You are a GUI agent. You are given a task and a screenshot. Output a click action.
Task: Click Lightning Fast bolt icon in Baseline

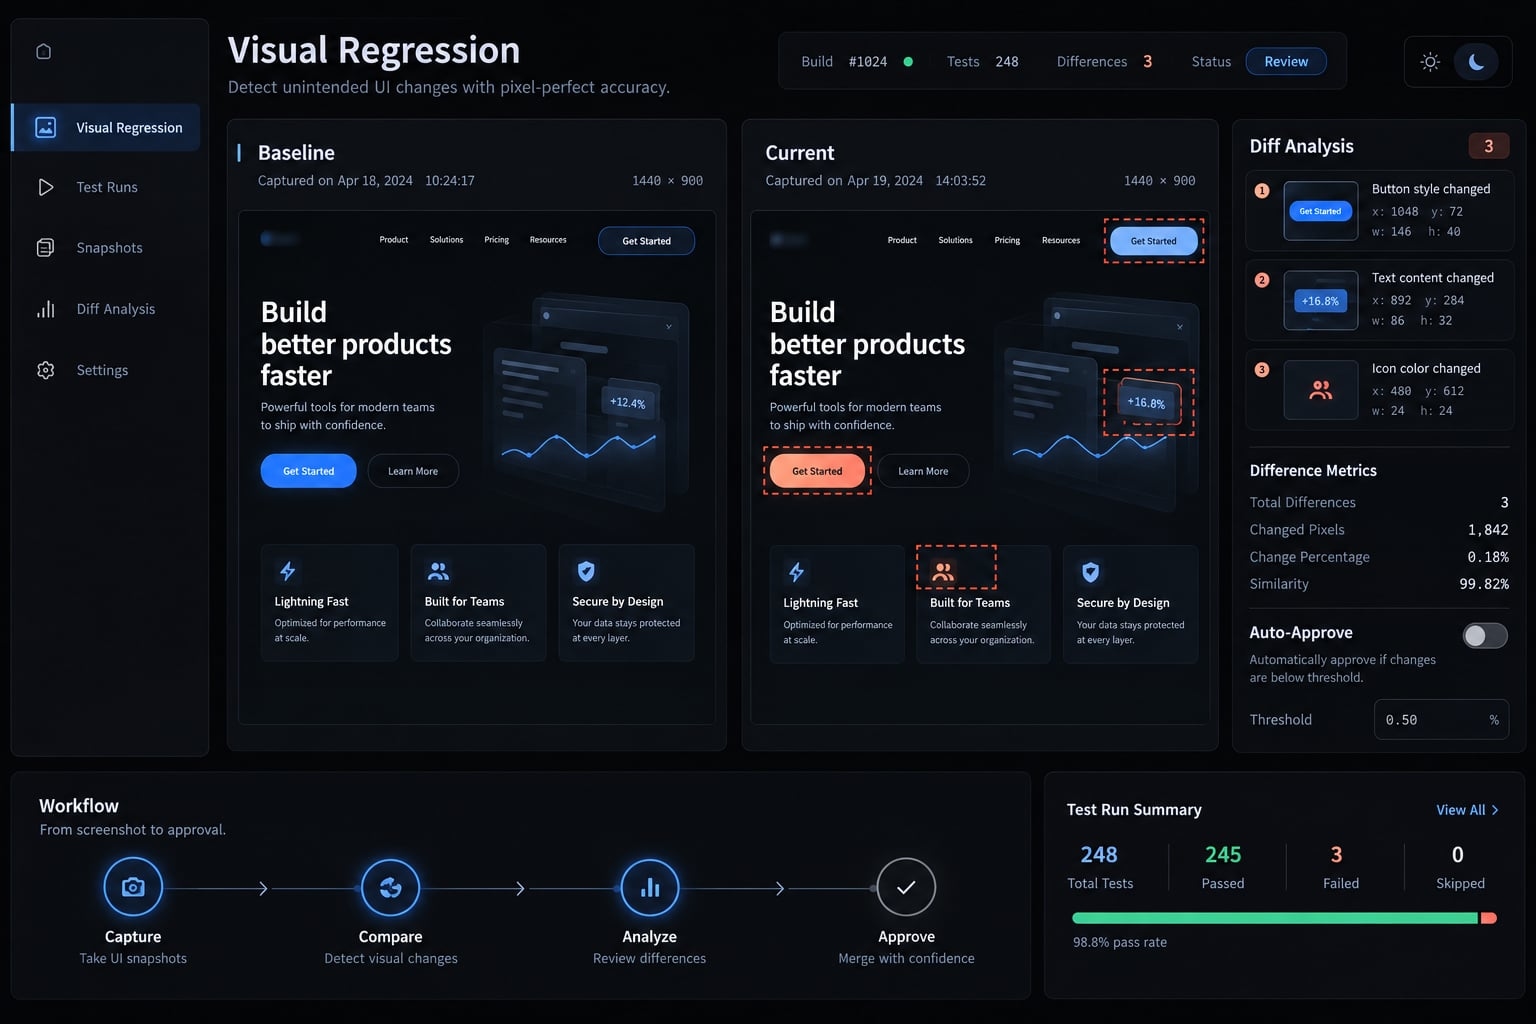click(x=287, y=571)
